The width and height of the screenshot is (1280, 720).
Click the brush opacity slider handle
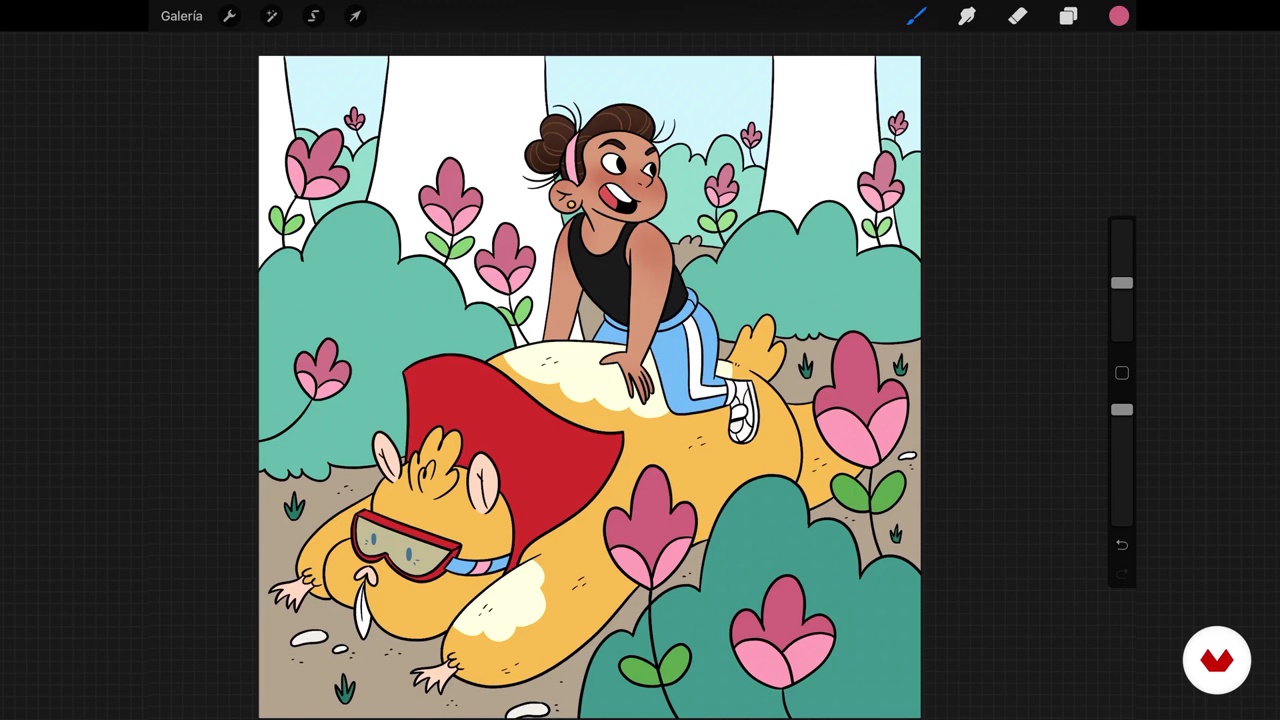pos(1122,410)
